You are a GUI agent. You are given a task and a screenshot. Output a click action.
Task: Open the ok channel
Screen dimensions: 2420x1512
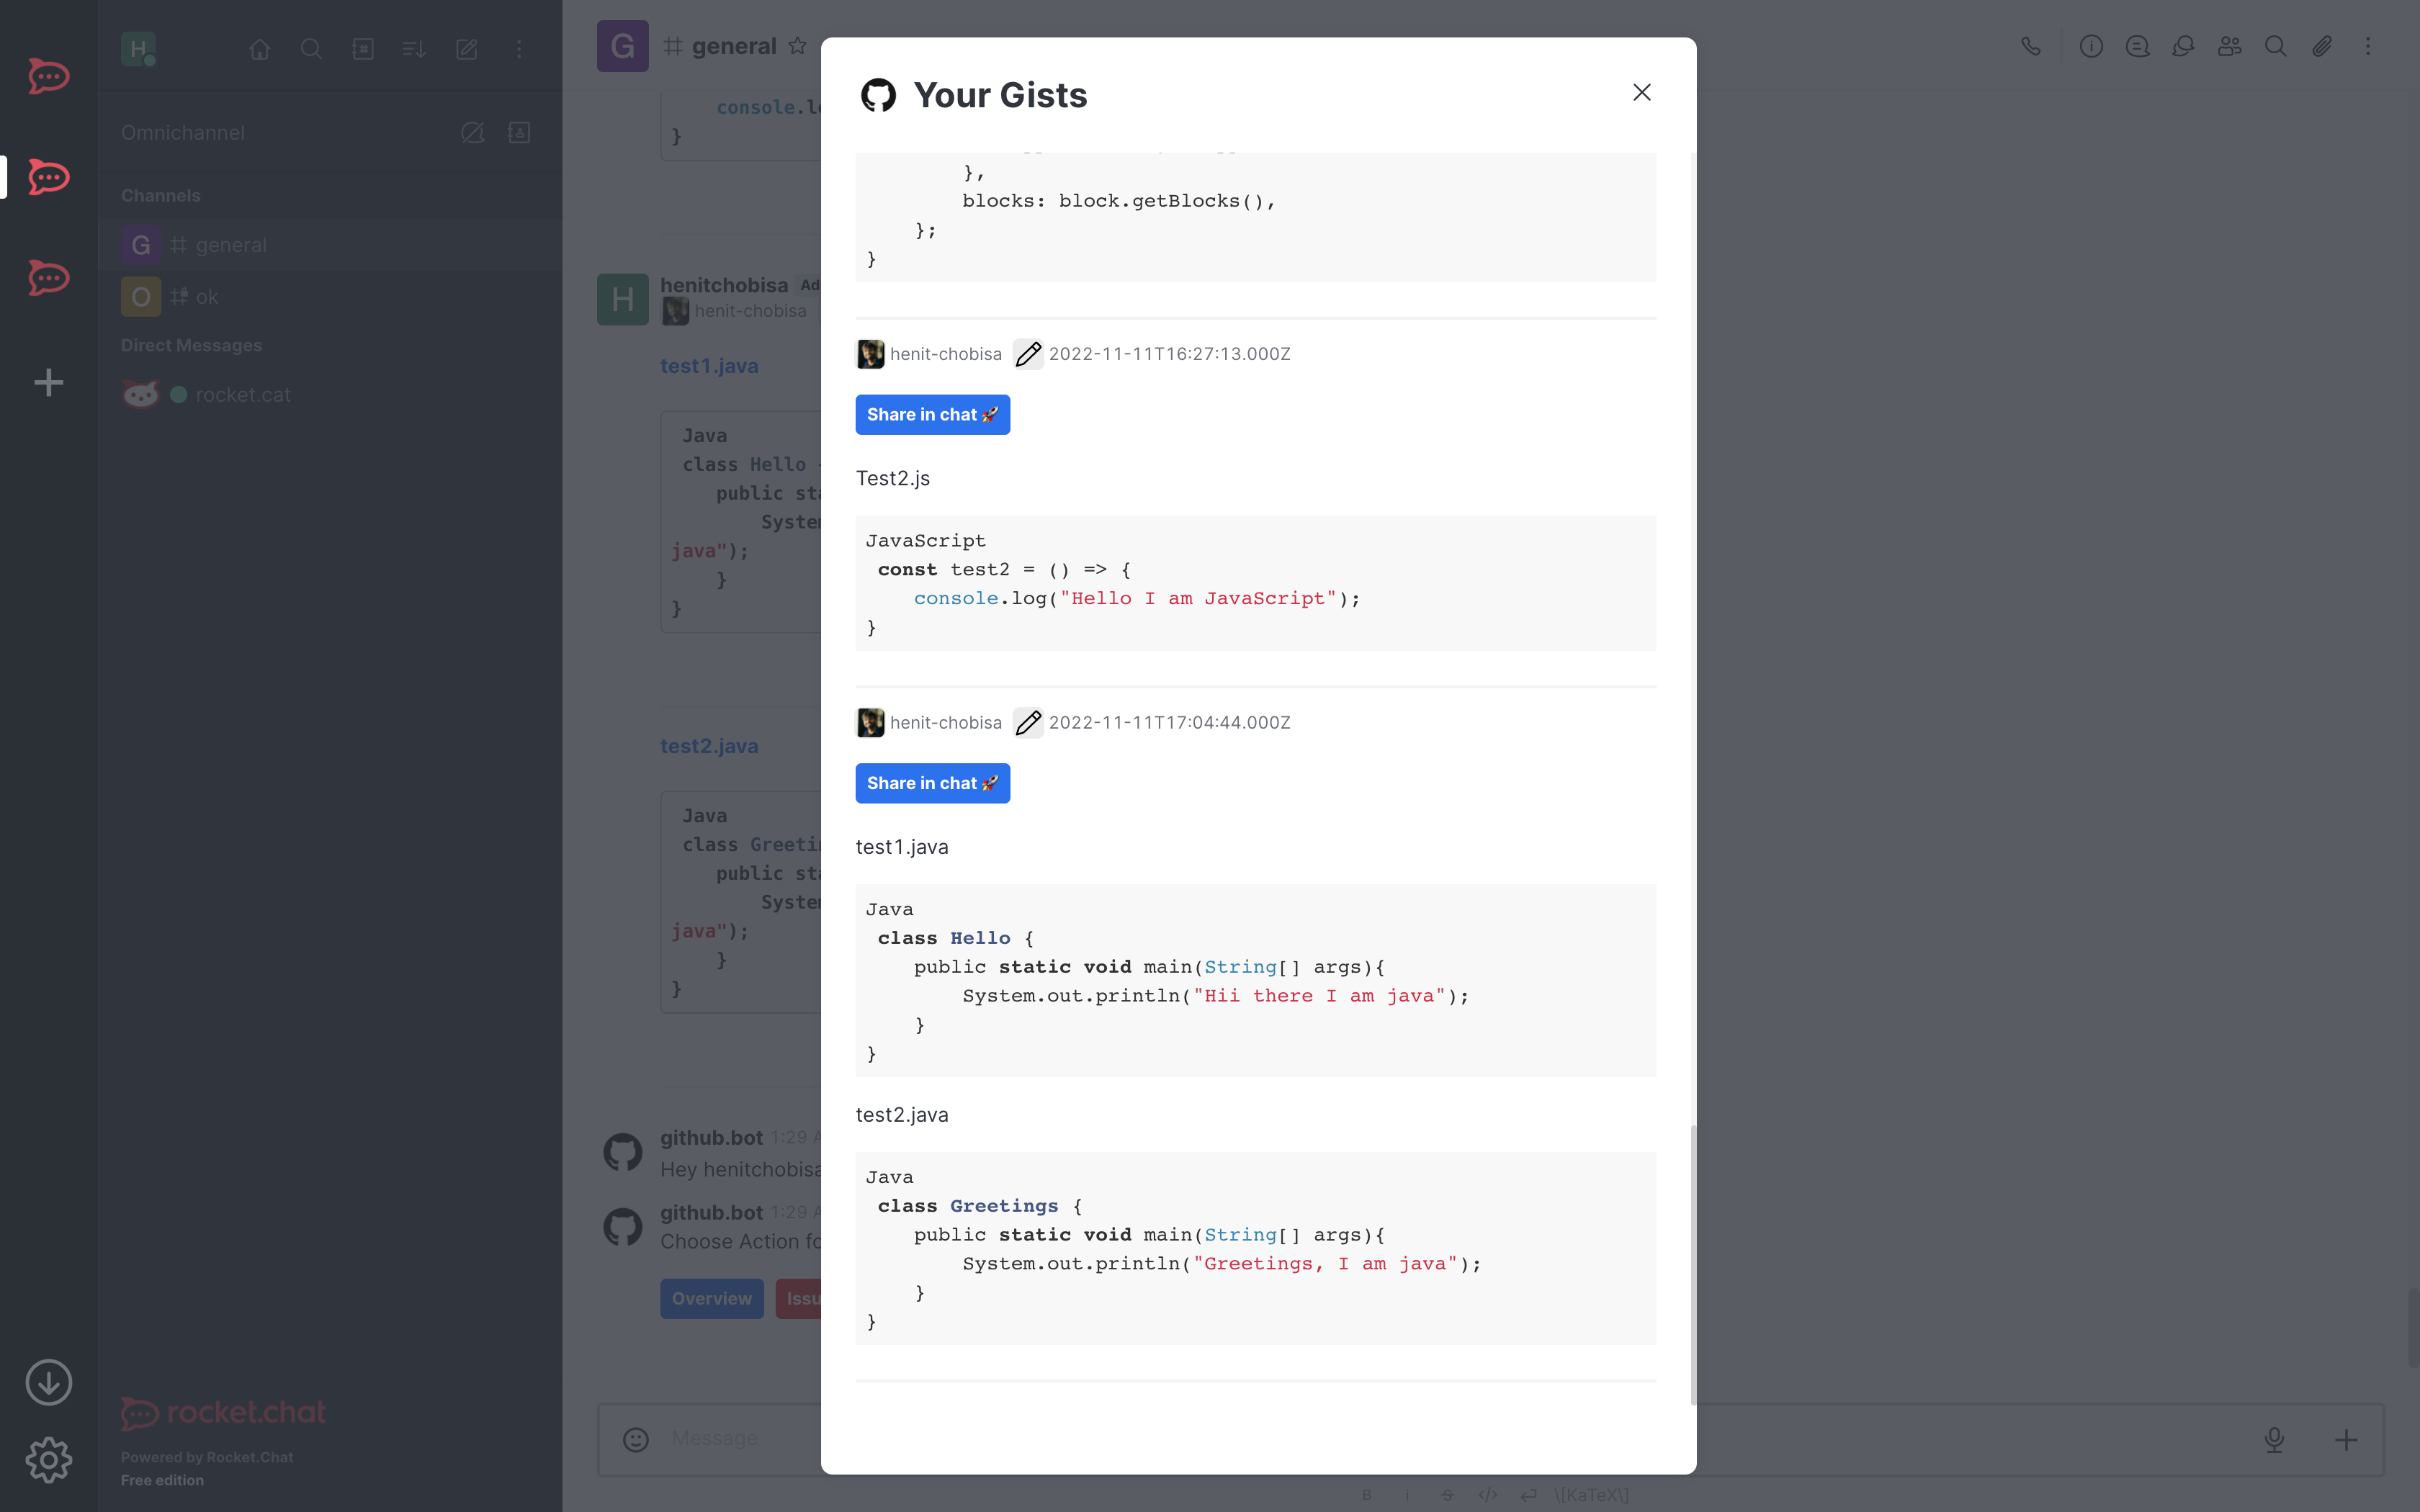pyautogui.click(x=206, y=297)
